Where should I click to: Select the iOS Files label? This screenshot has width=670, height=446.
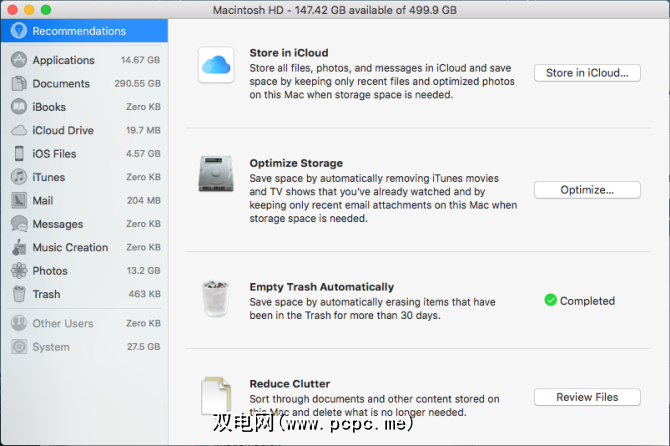[54, 154]
